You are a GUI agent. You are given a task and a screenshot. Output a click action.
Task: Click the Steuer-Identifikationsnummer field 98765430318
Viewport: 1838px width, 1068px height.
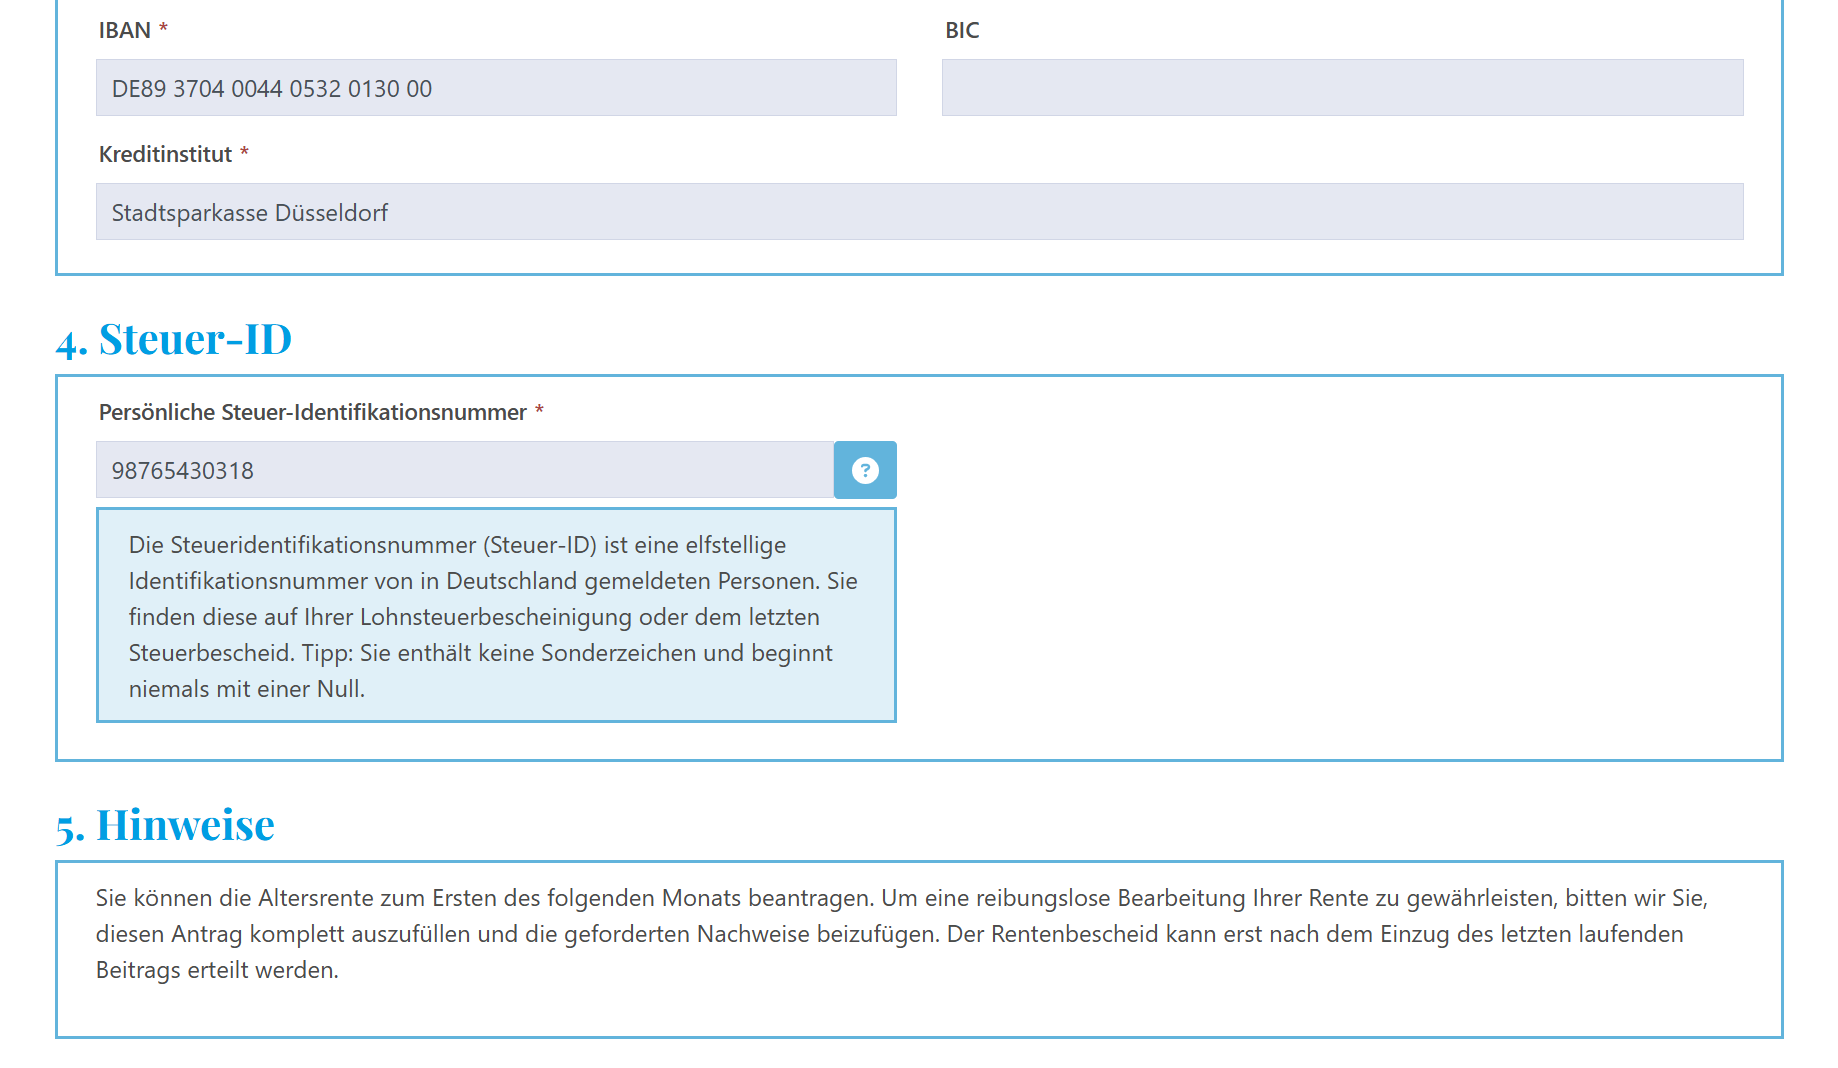pyautogui.click(x=465, y=470)
